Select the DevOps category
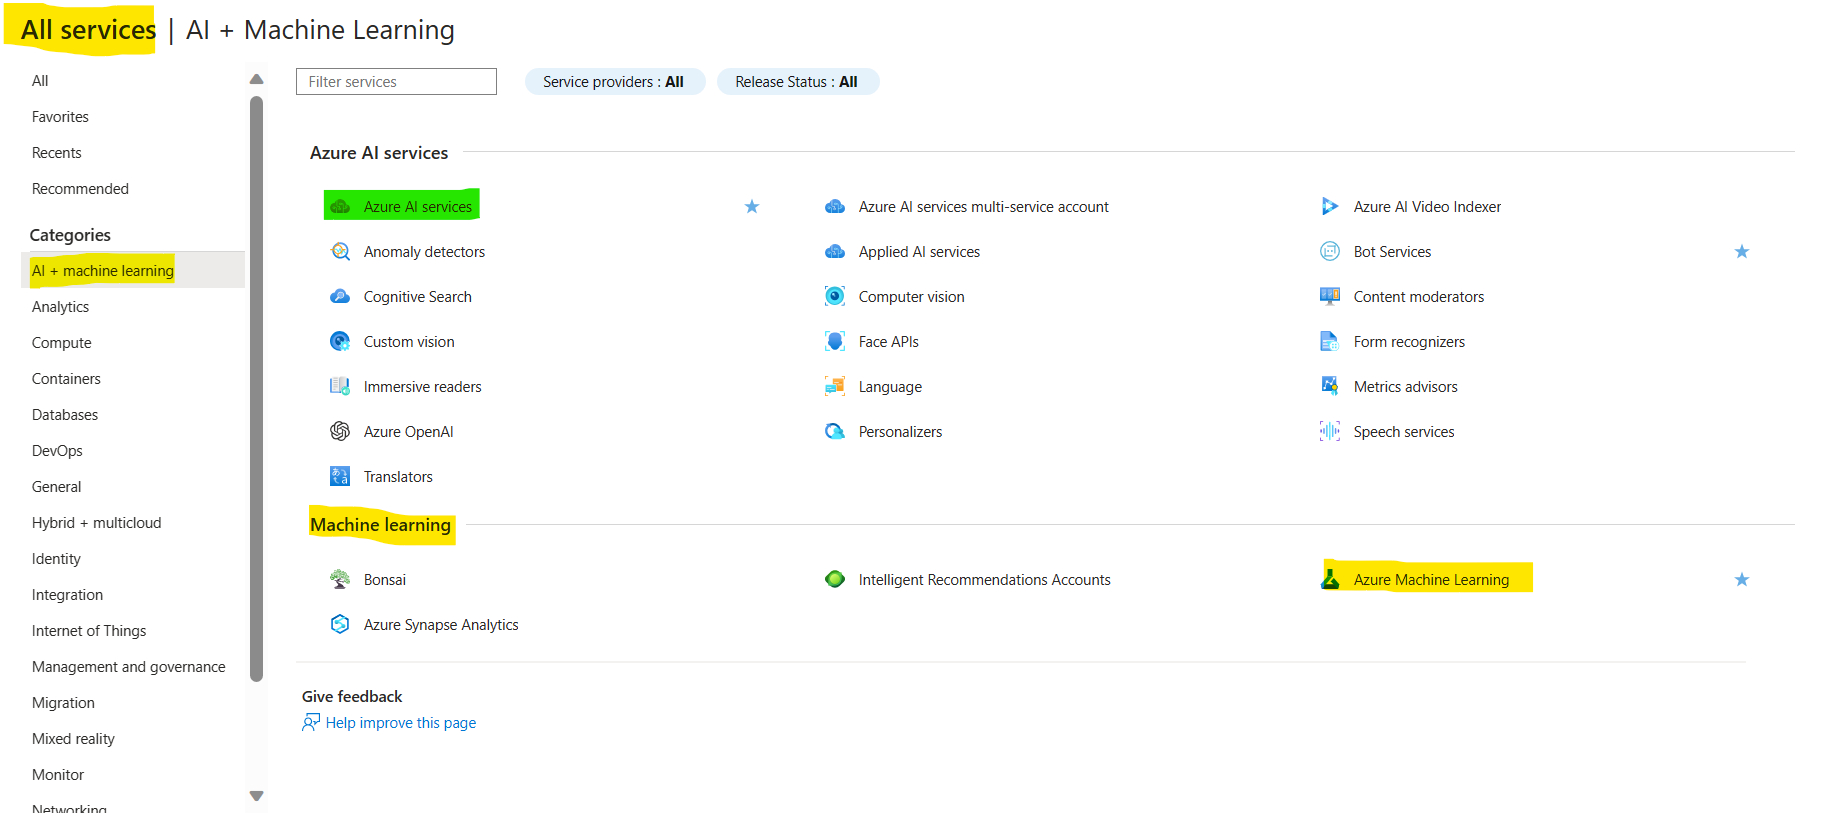Image resolution: width=1822 pixels, height=826 pixels. point(57,451)
